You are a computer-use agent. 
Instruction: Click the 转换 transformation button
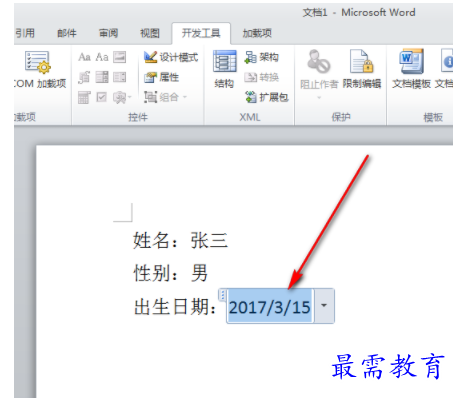(261, 77)
